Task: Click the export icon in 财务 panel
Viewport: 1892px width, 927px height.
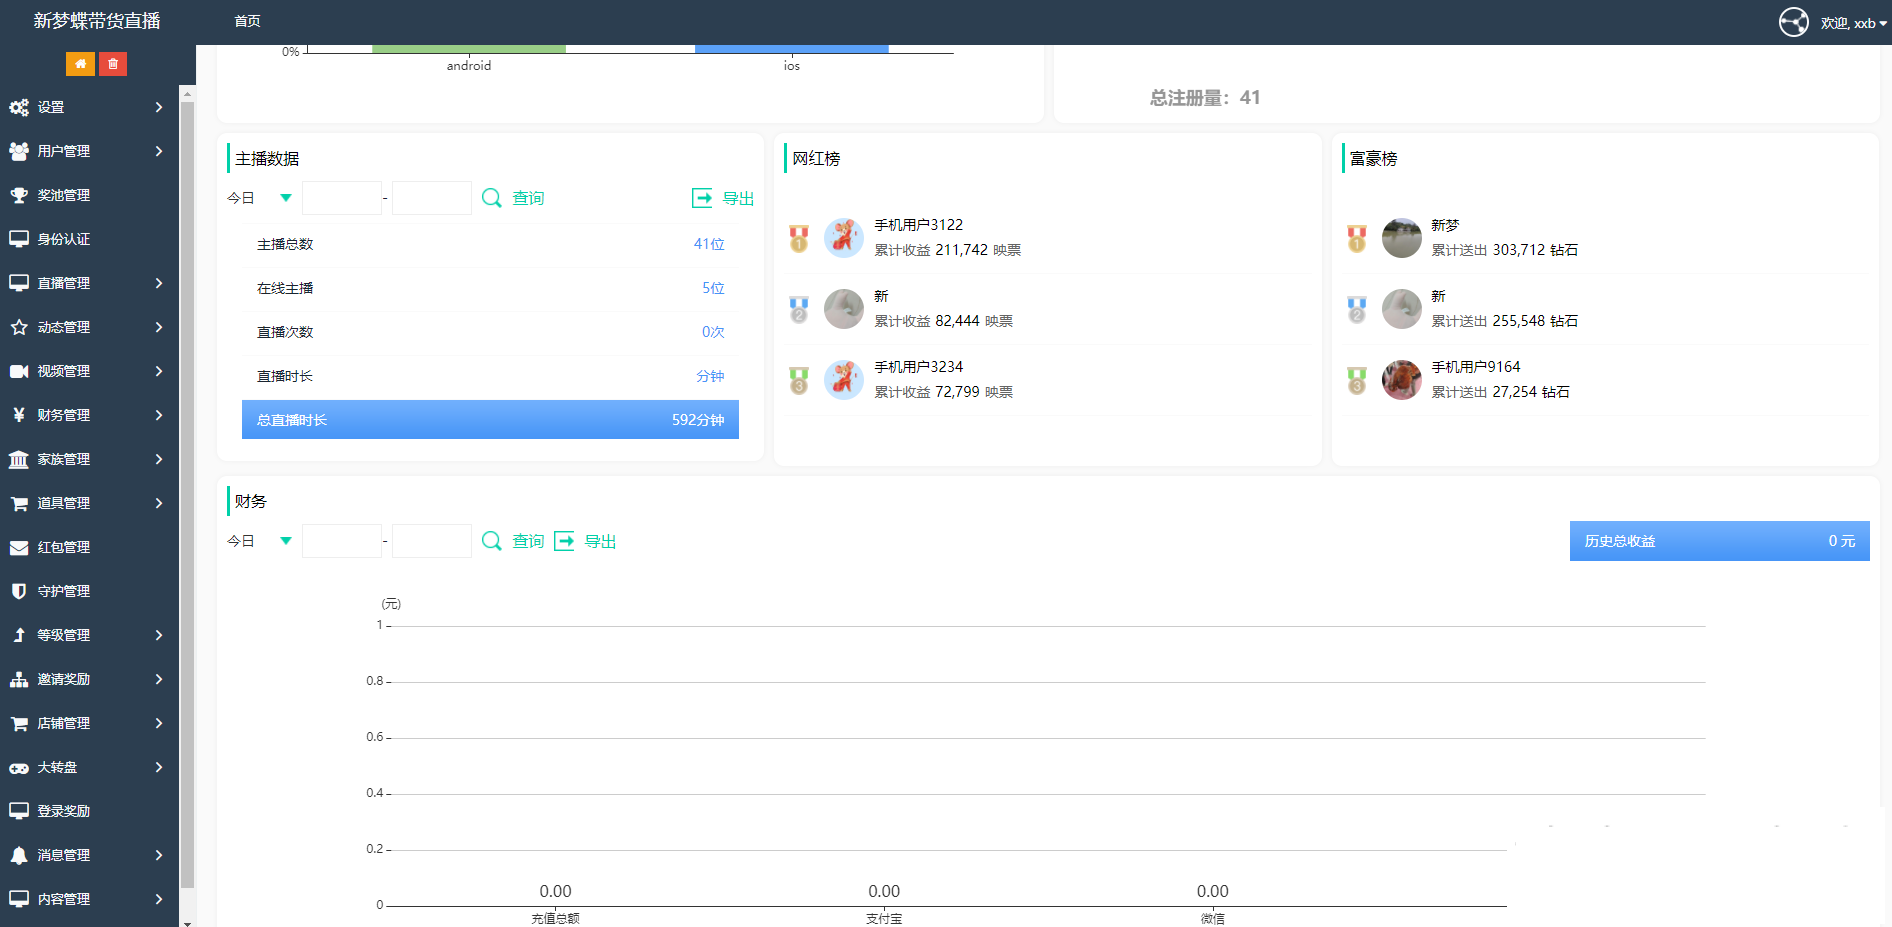Action: [x=564, y=541]
